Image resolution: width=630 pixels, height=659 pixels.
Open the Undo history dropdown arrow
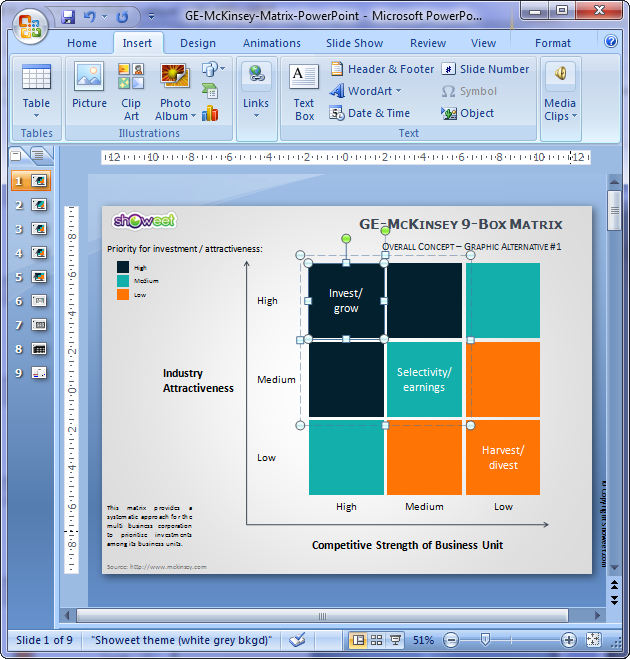coord(104,17)
